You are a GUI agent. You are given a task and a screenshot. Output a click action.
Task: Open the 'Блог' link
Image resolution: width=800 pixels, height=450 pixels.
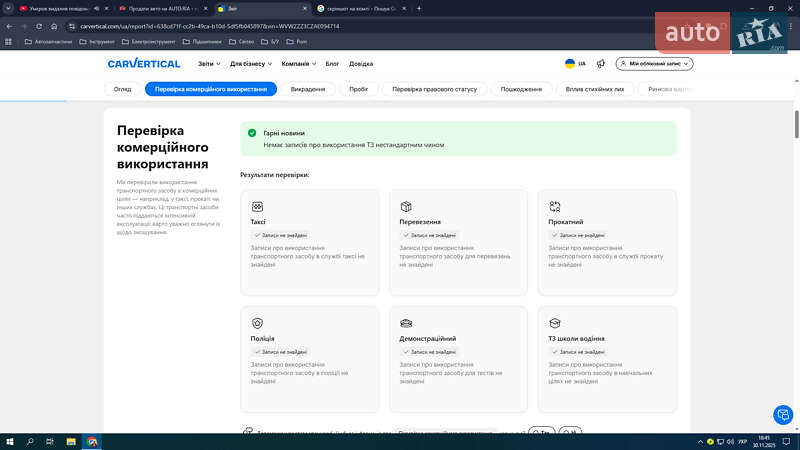click(332, 64)
